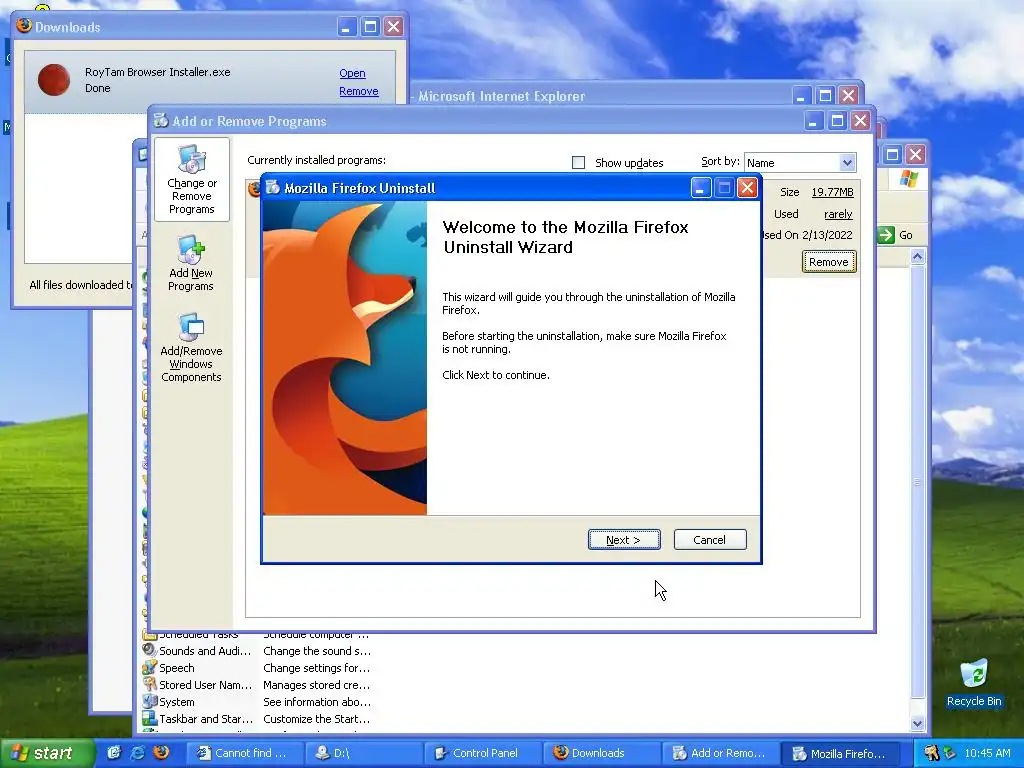Minimize the Microsoft Internet Explorer window

click(801, 96)
